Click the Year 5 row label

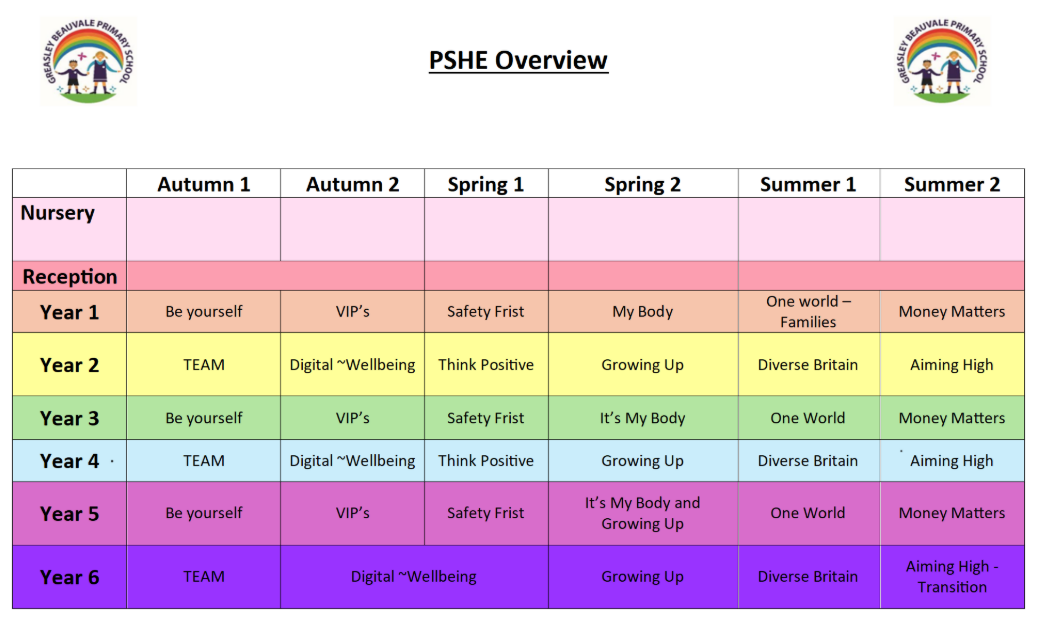click(x=70, y=514)
